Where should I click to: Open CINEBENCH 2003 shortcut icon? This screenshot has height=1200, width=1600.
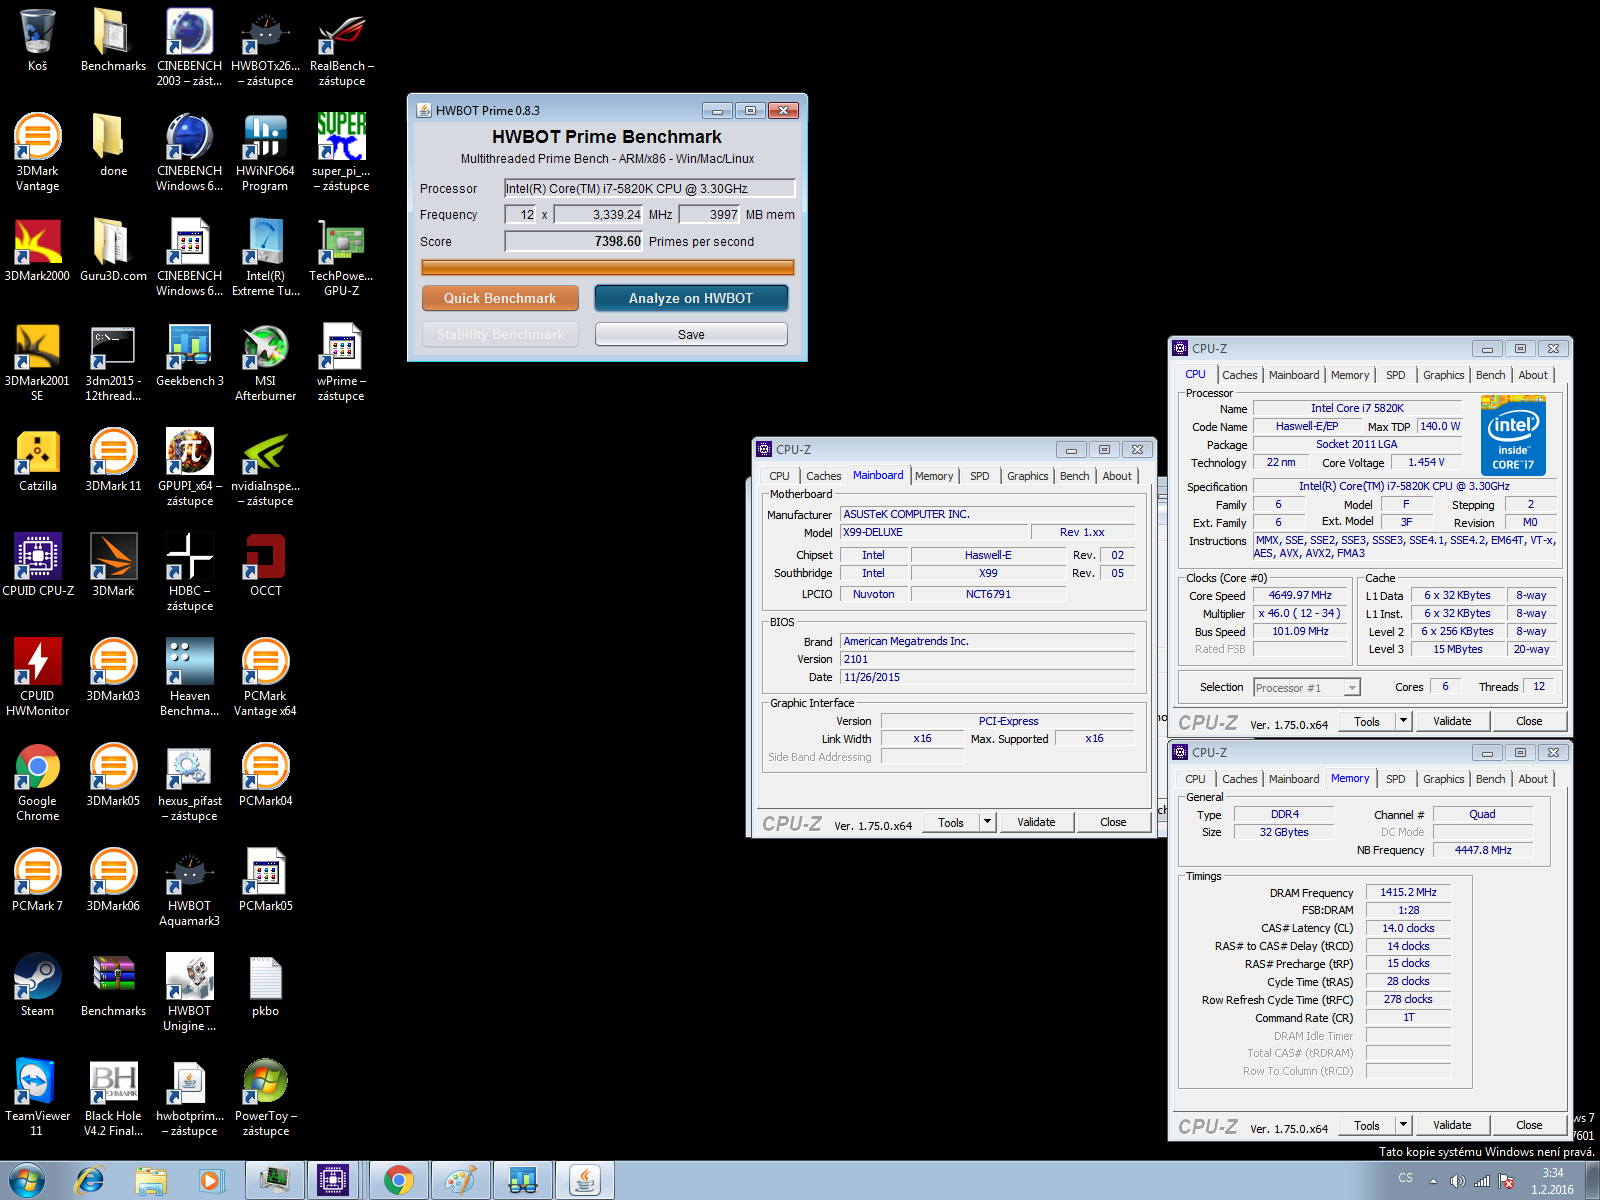(189, 47)
